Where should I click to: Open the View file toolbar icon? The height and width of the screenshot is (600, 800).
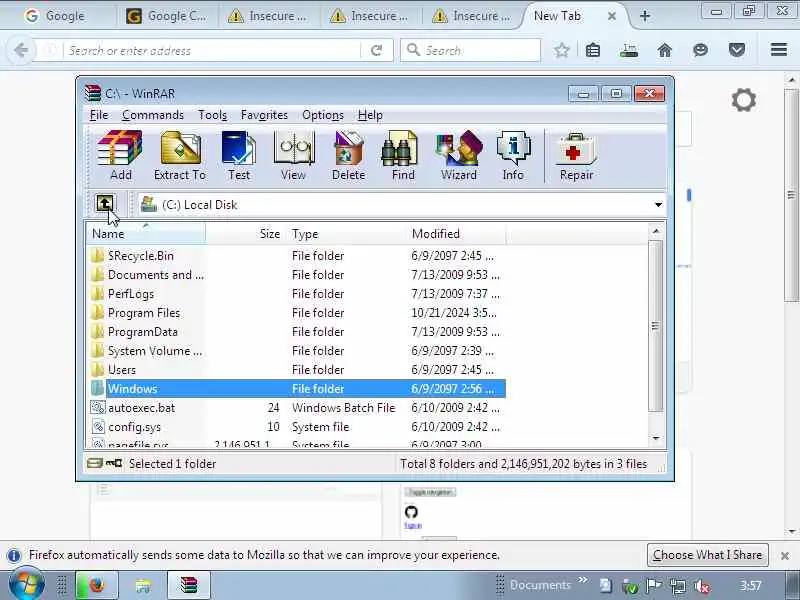(x=293, y=156)
